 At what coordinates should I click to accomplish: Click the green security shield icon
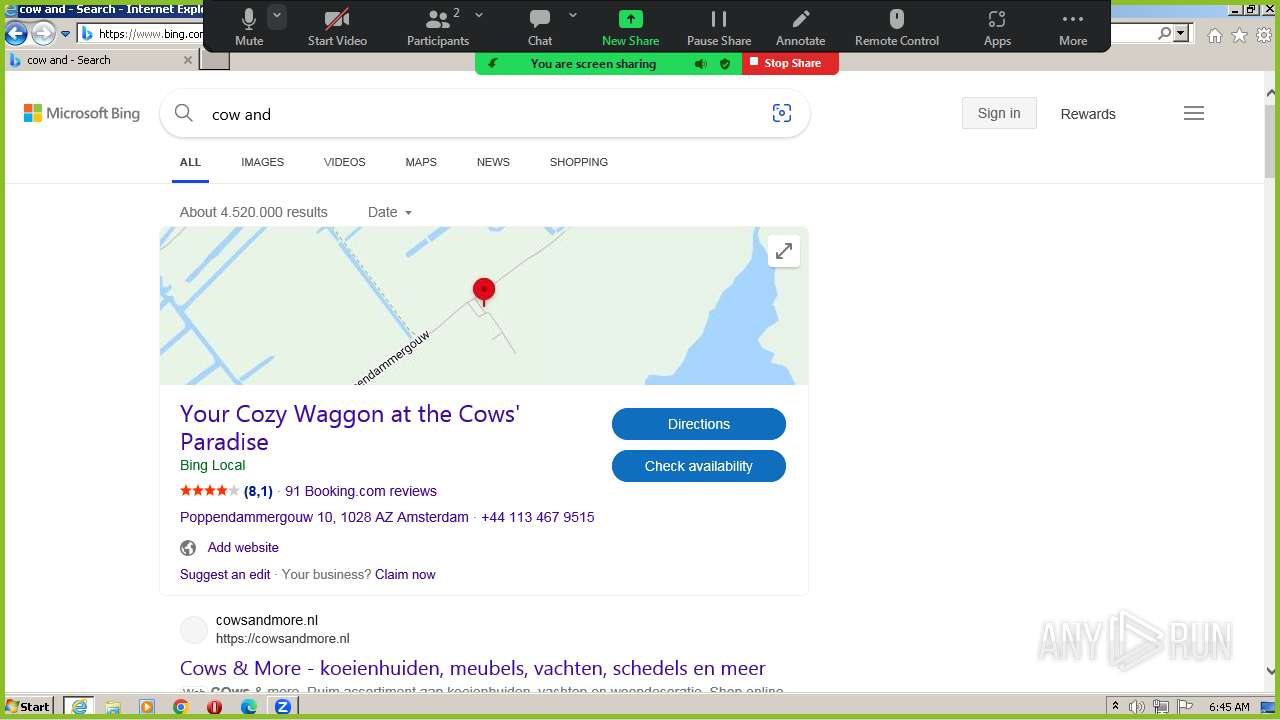725,64
